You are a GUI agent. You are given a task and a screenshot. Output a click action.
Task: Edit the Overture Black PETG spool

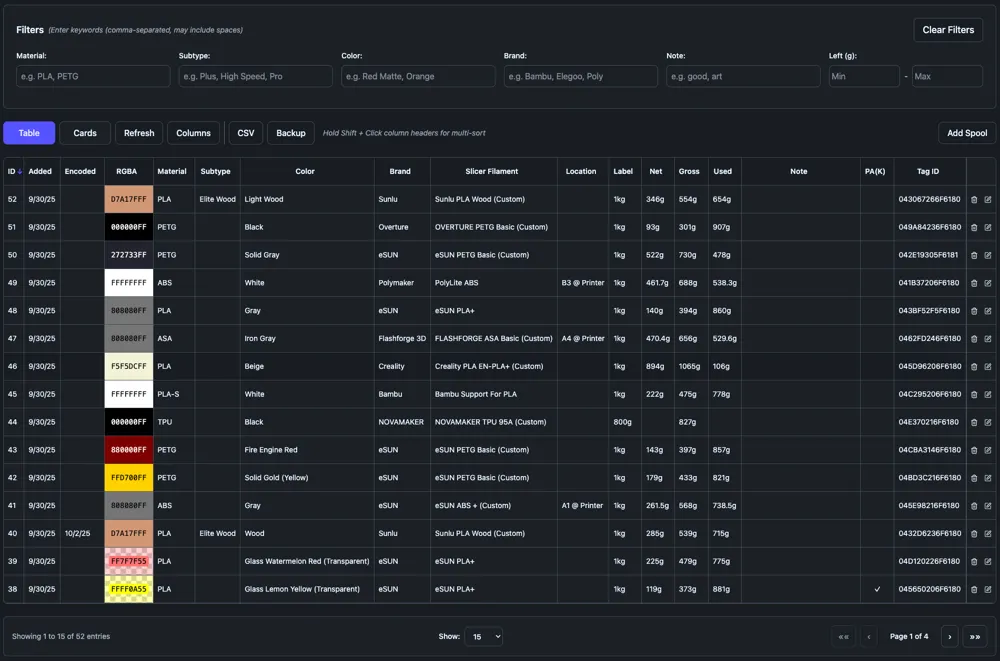click(988, 227)
